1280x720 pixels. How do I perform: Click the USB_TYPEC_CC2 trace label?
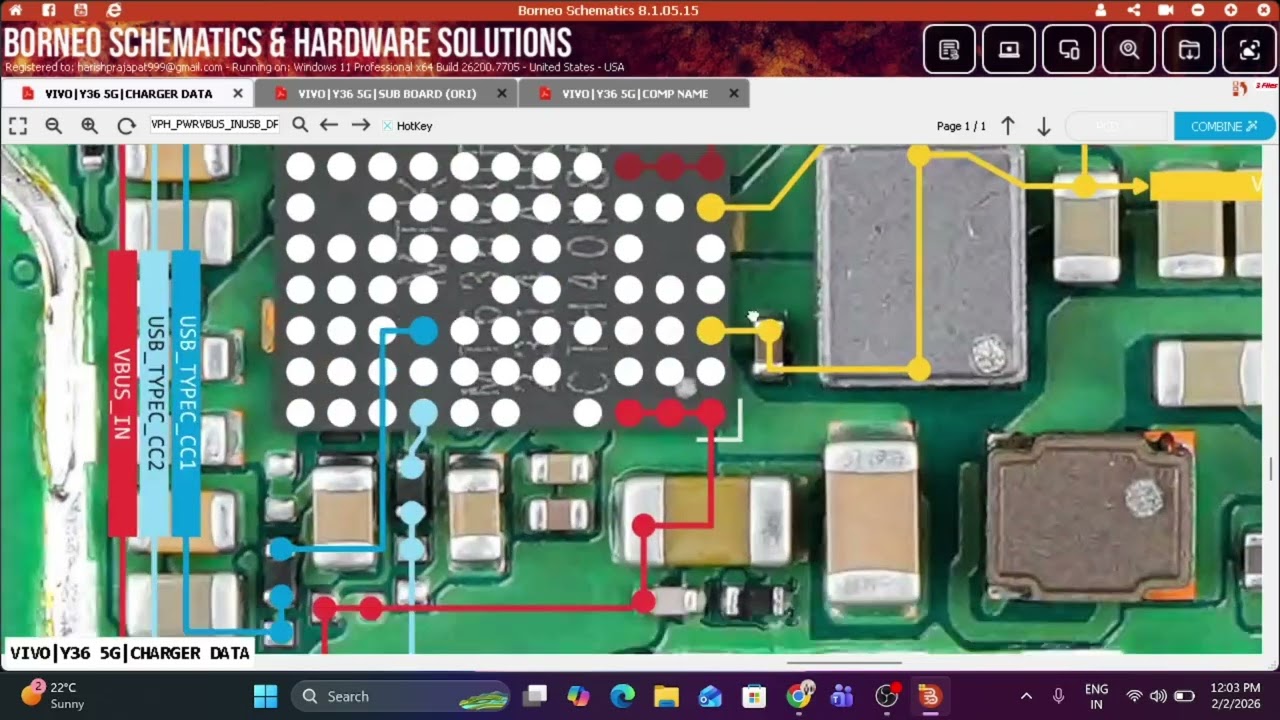[154, 393]
